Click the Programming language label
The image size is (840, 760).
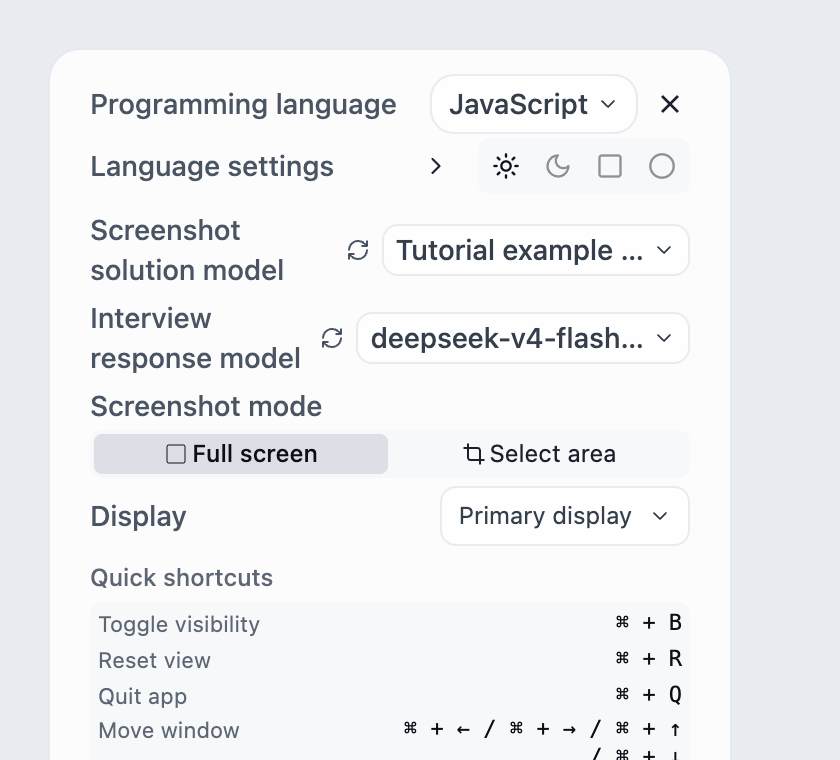pos(244,104)
